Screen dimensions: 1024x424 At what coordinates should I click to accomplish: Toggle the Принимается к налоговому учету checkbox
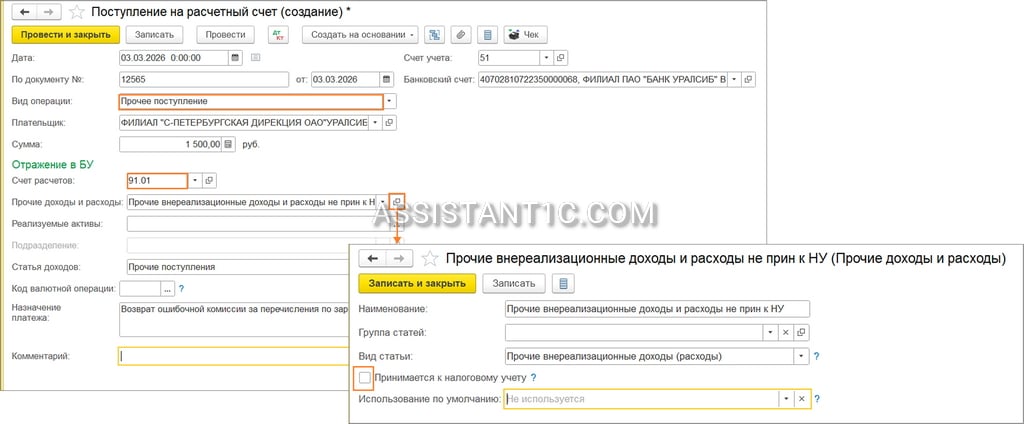pyautogui.click(x=364, y=378)
